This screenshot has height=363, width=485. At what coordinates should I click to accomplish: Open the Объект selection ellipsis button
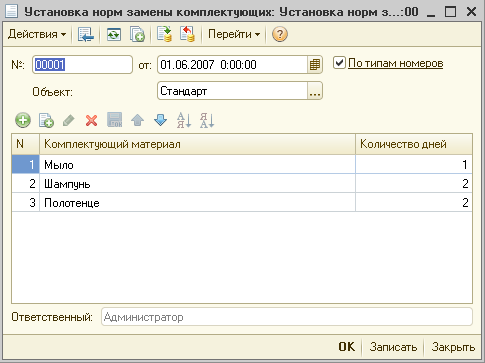click(315, 91)
